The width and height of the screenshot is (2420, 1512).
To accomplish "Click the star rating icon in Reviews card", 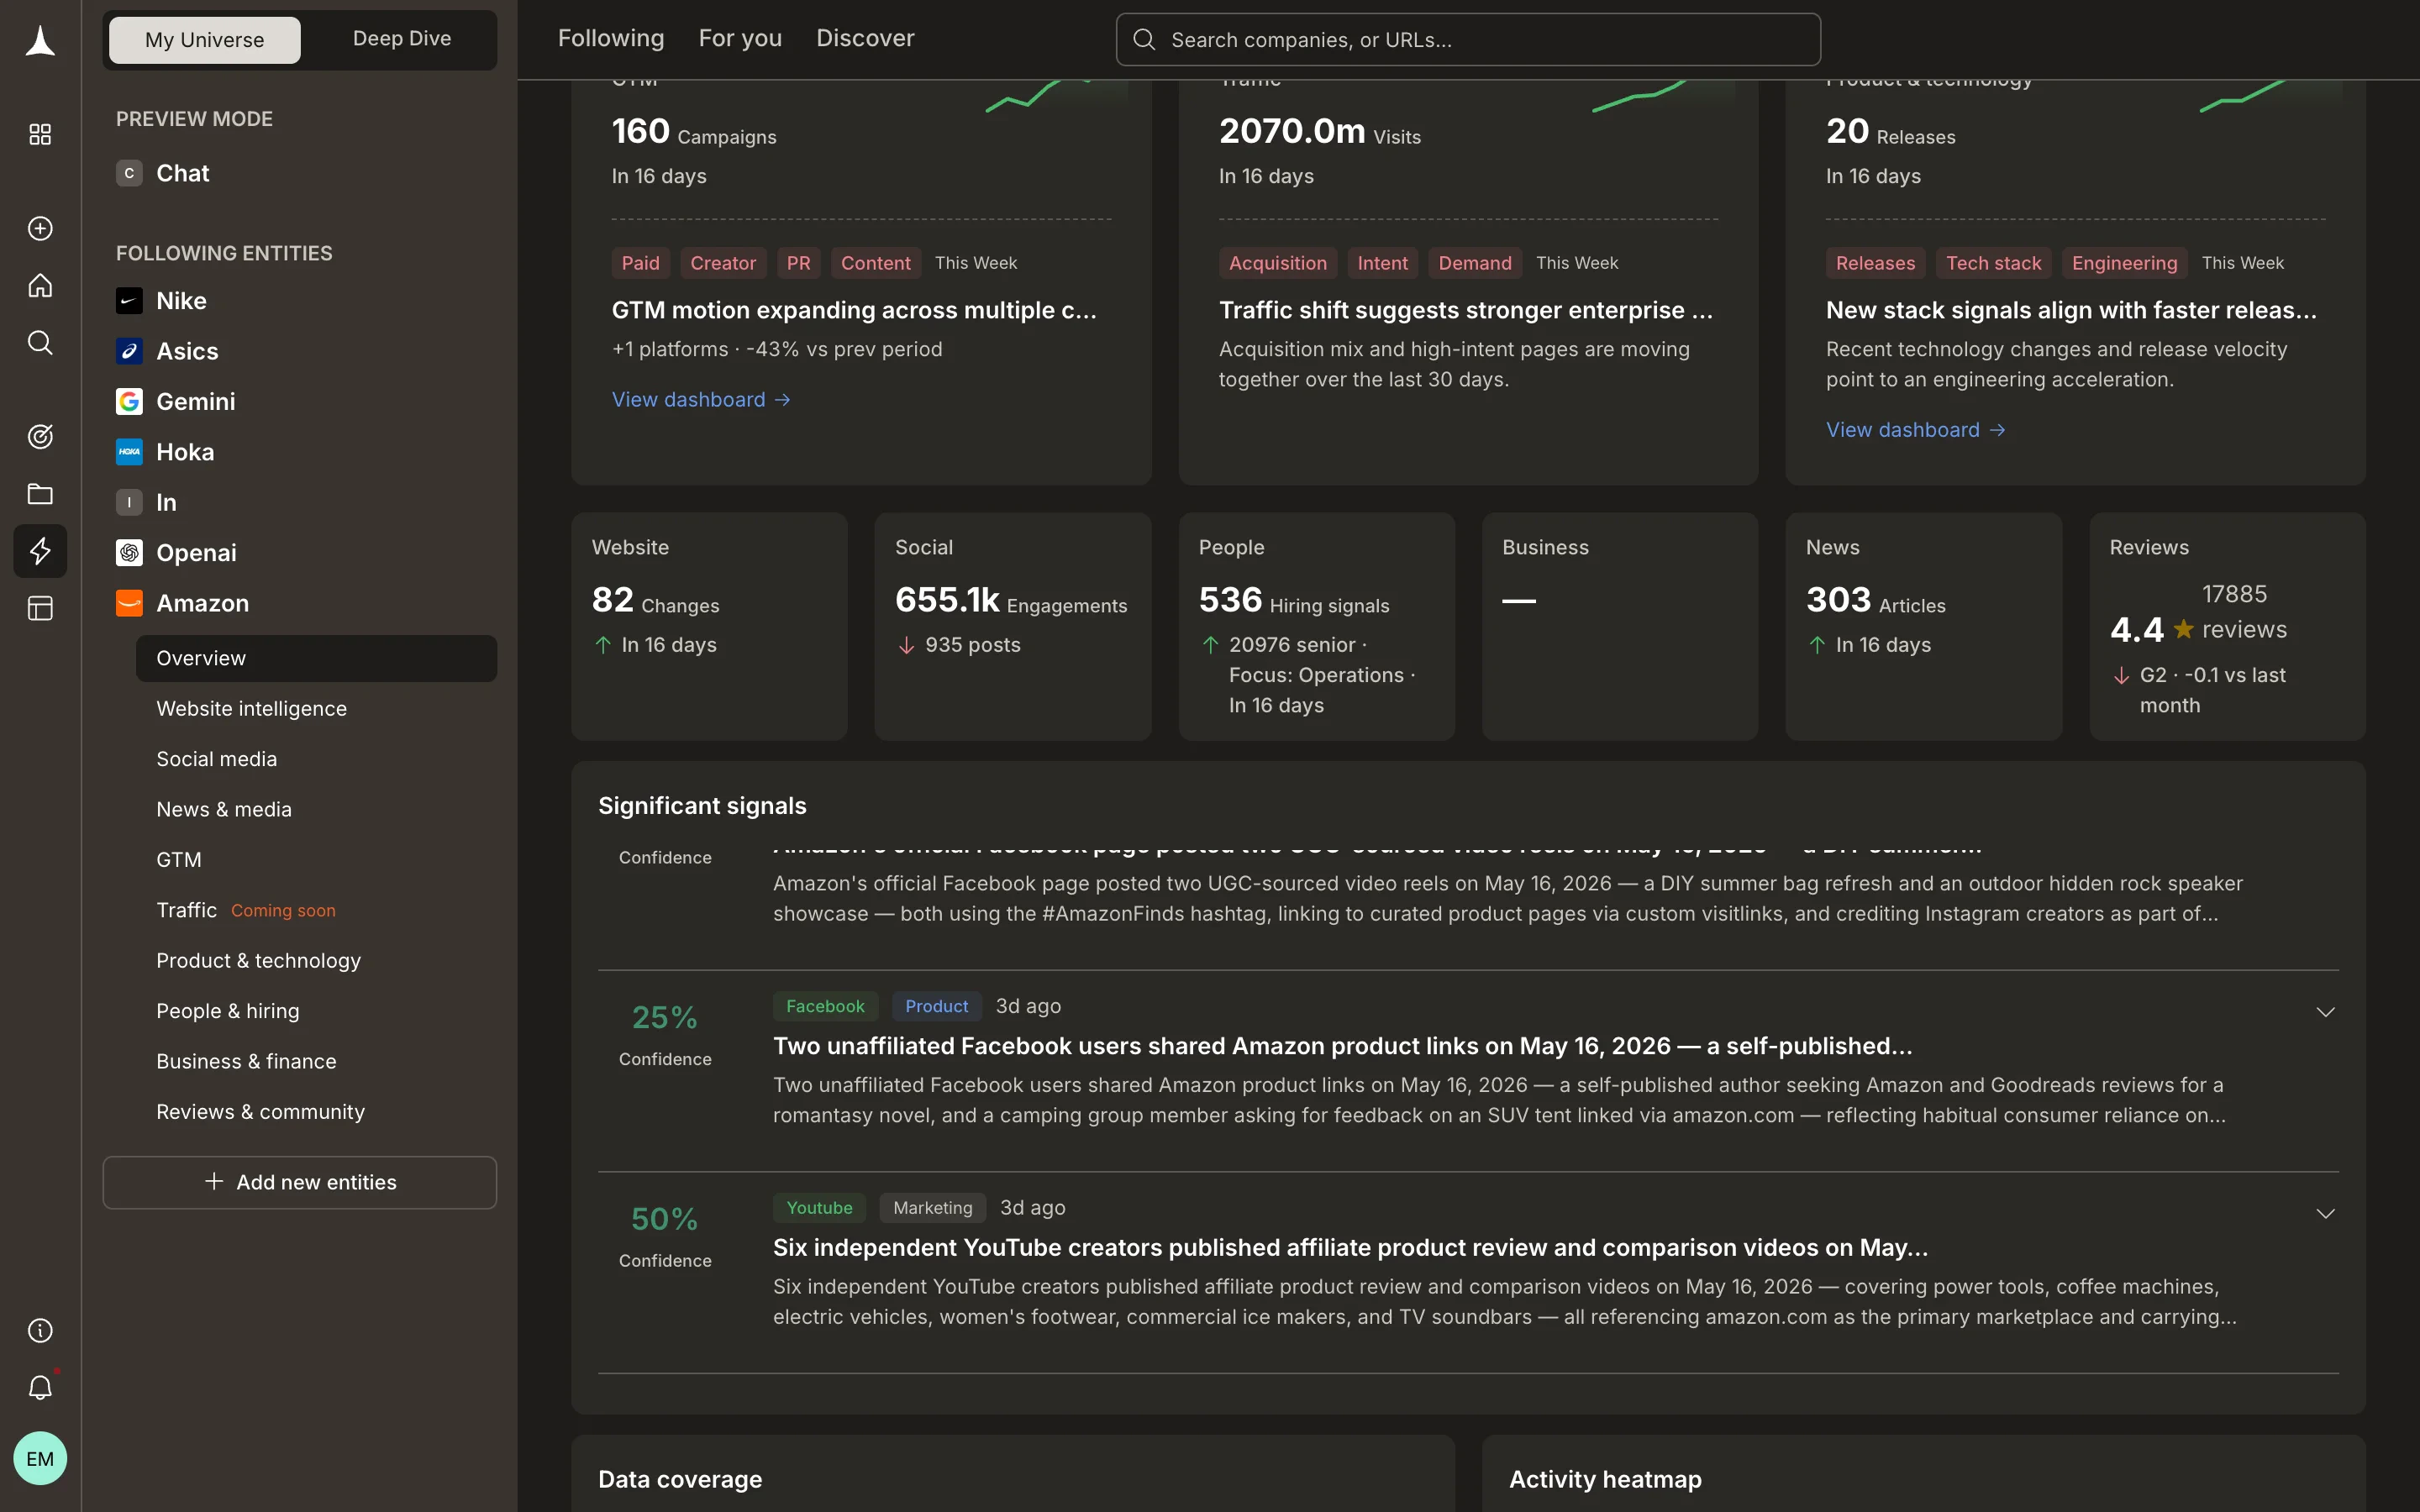I will coord(2183,629).
